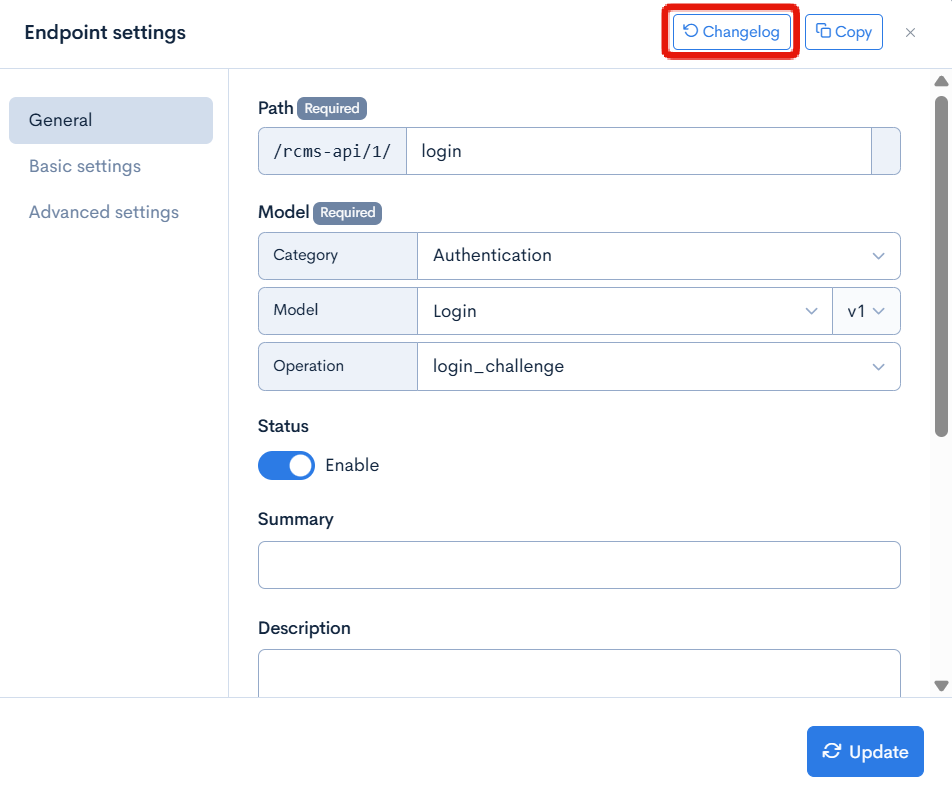Expand the Category dropdown showing Authentication
Screen dimensions: 952x795
(x=658, y=256)
